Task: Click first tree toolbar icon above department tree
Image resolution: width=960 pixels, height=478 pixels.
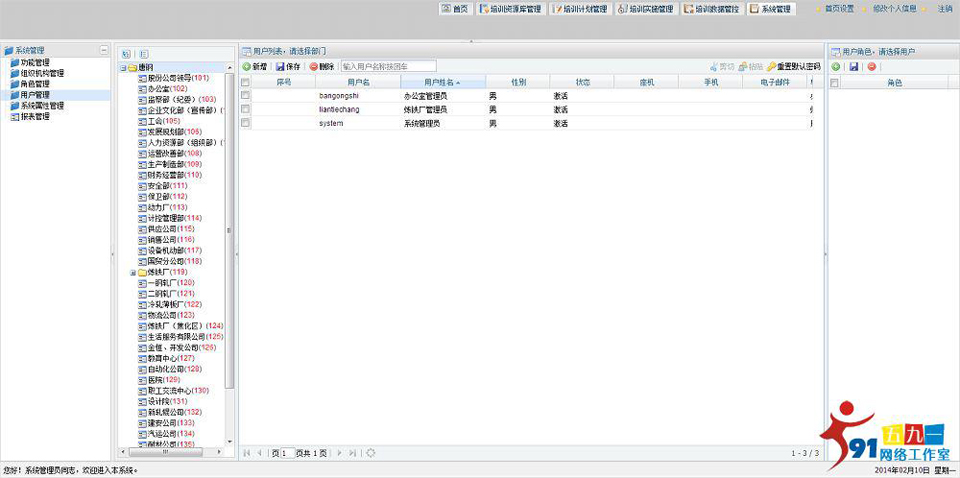Action: (x=126, y=54)
